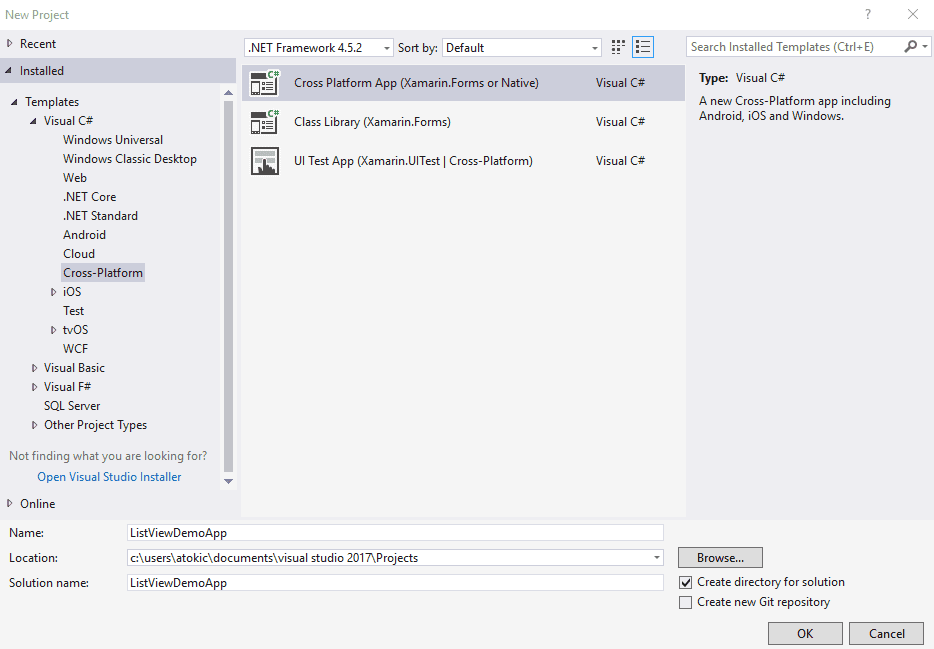Switch to small icons view
This screenshot has width=934, height=649.
619,47
